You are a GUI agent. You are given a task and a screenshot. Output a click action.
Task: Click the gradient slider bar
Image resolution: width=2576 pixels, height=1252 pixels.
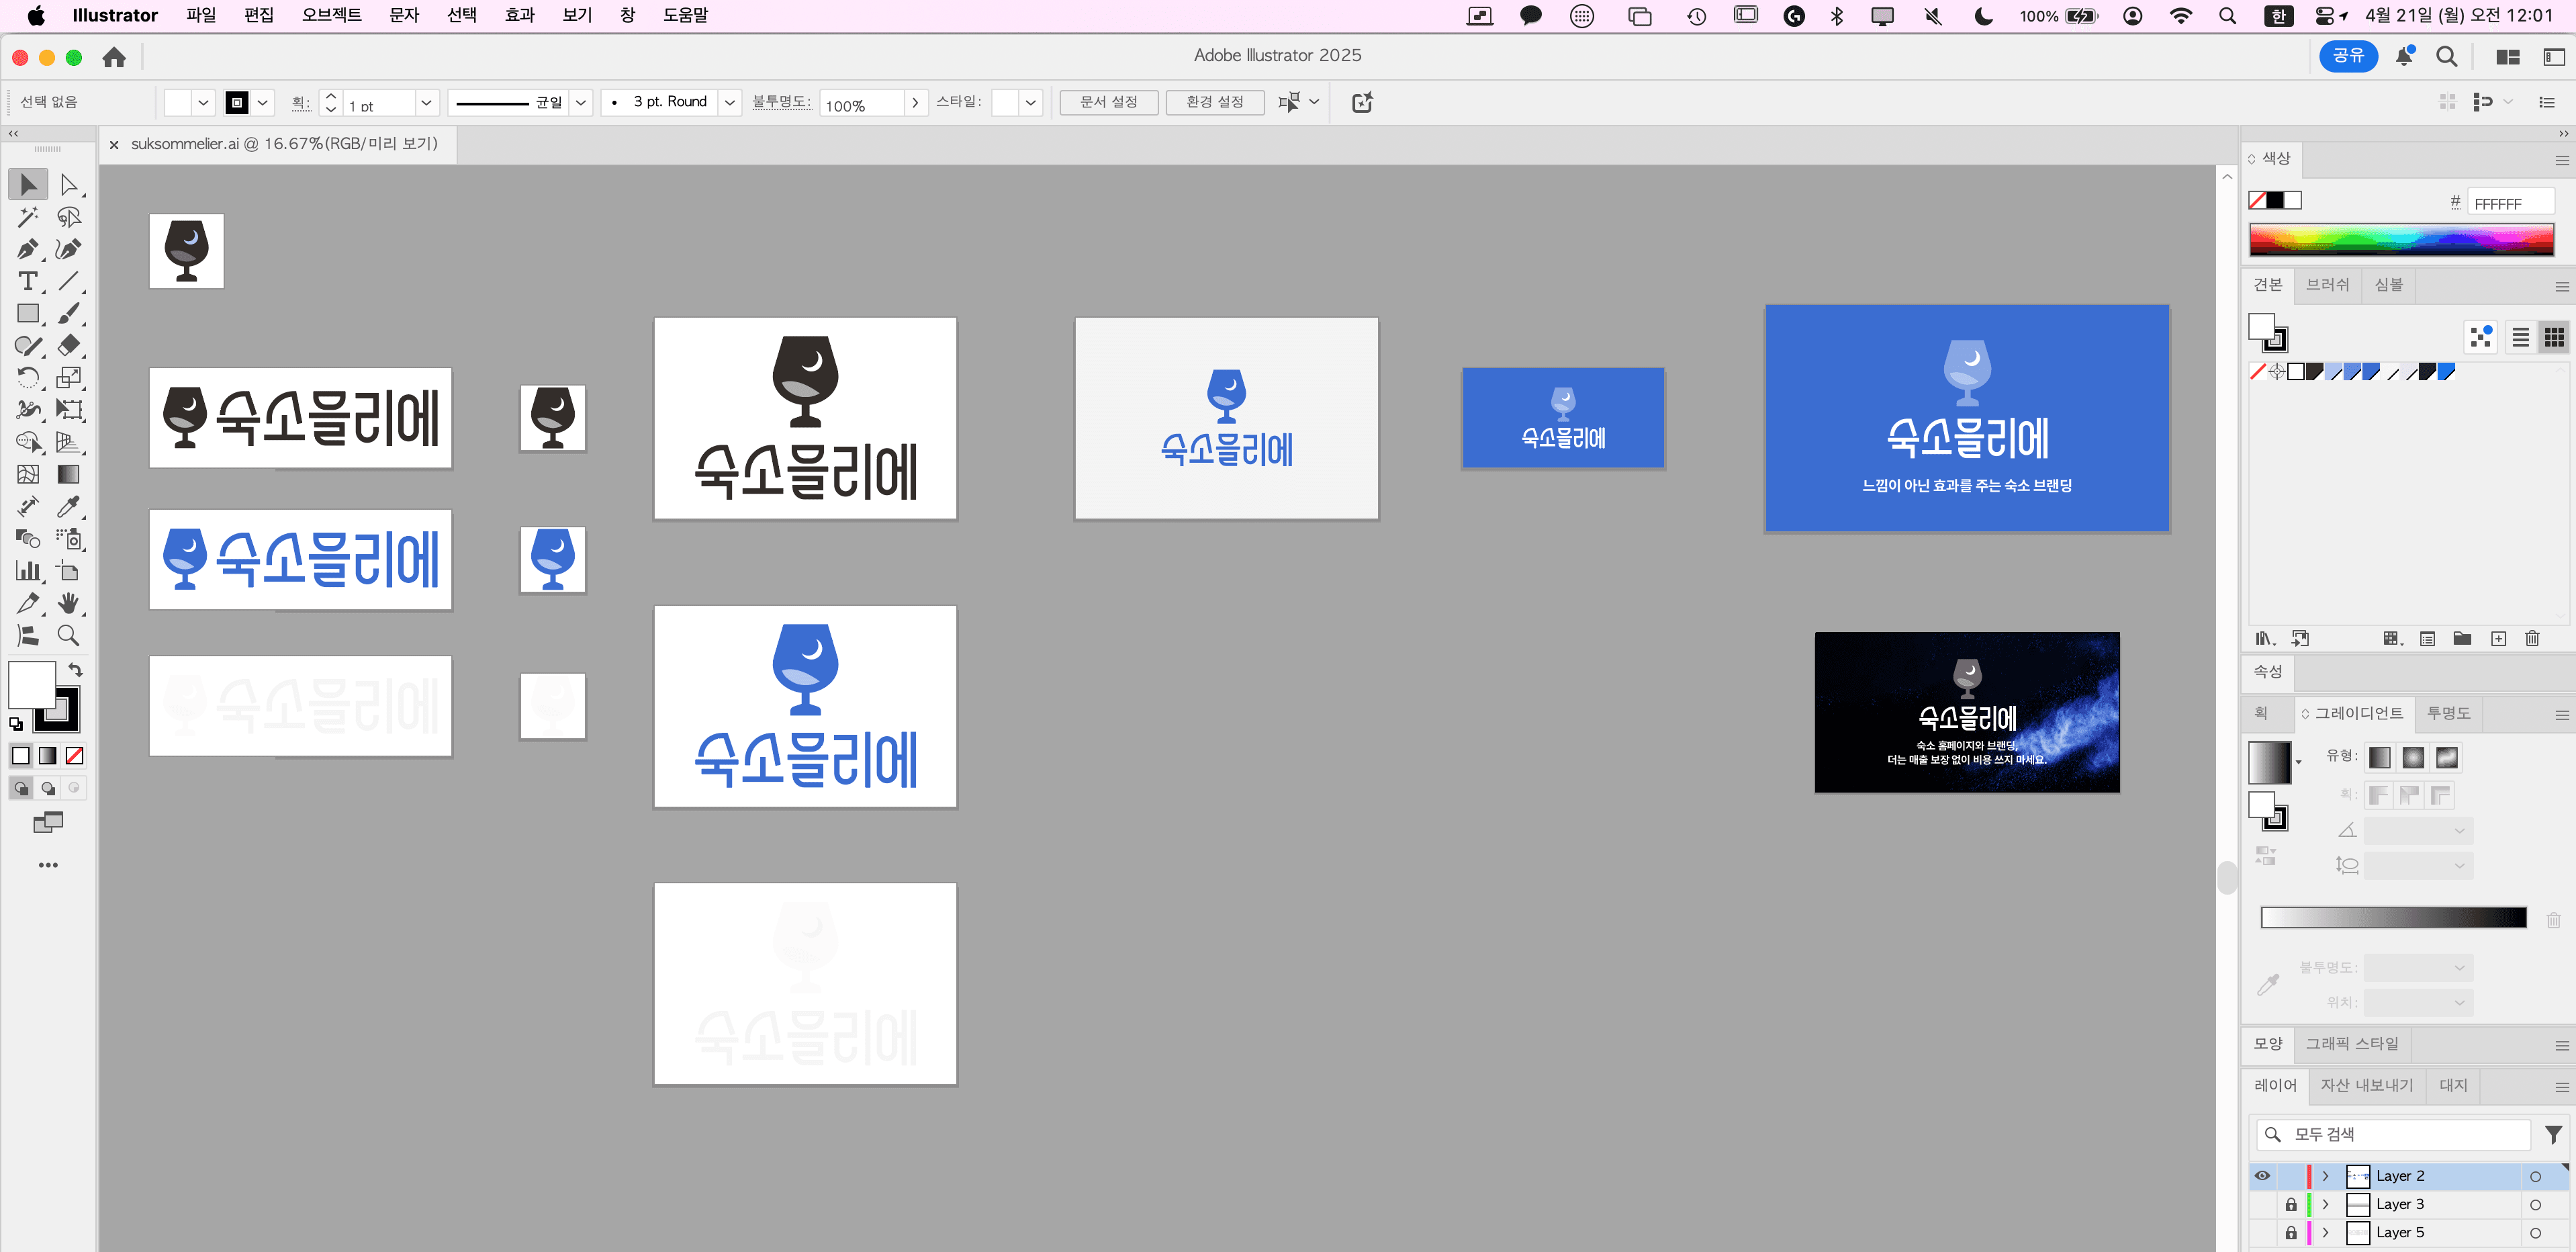[2393, 917]
